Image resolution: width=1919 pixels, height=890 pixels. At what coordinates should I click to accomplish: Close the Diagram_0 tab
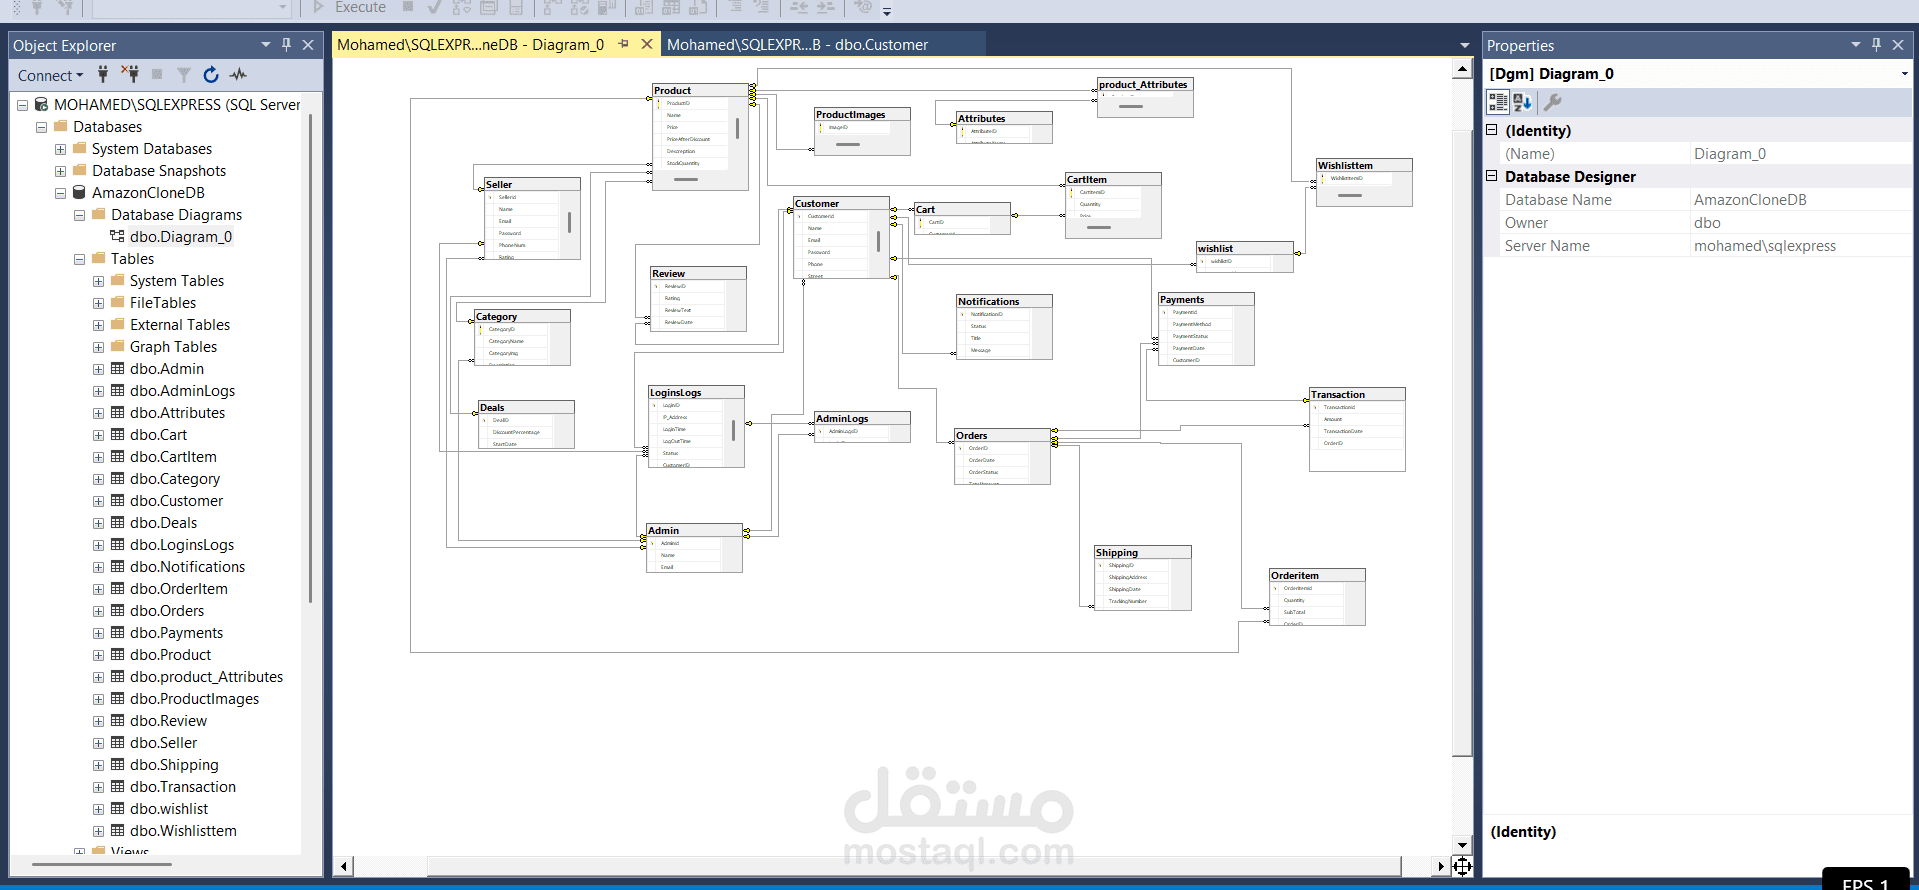point(647,44)
